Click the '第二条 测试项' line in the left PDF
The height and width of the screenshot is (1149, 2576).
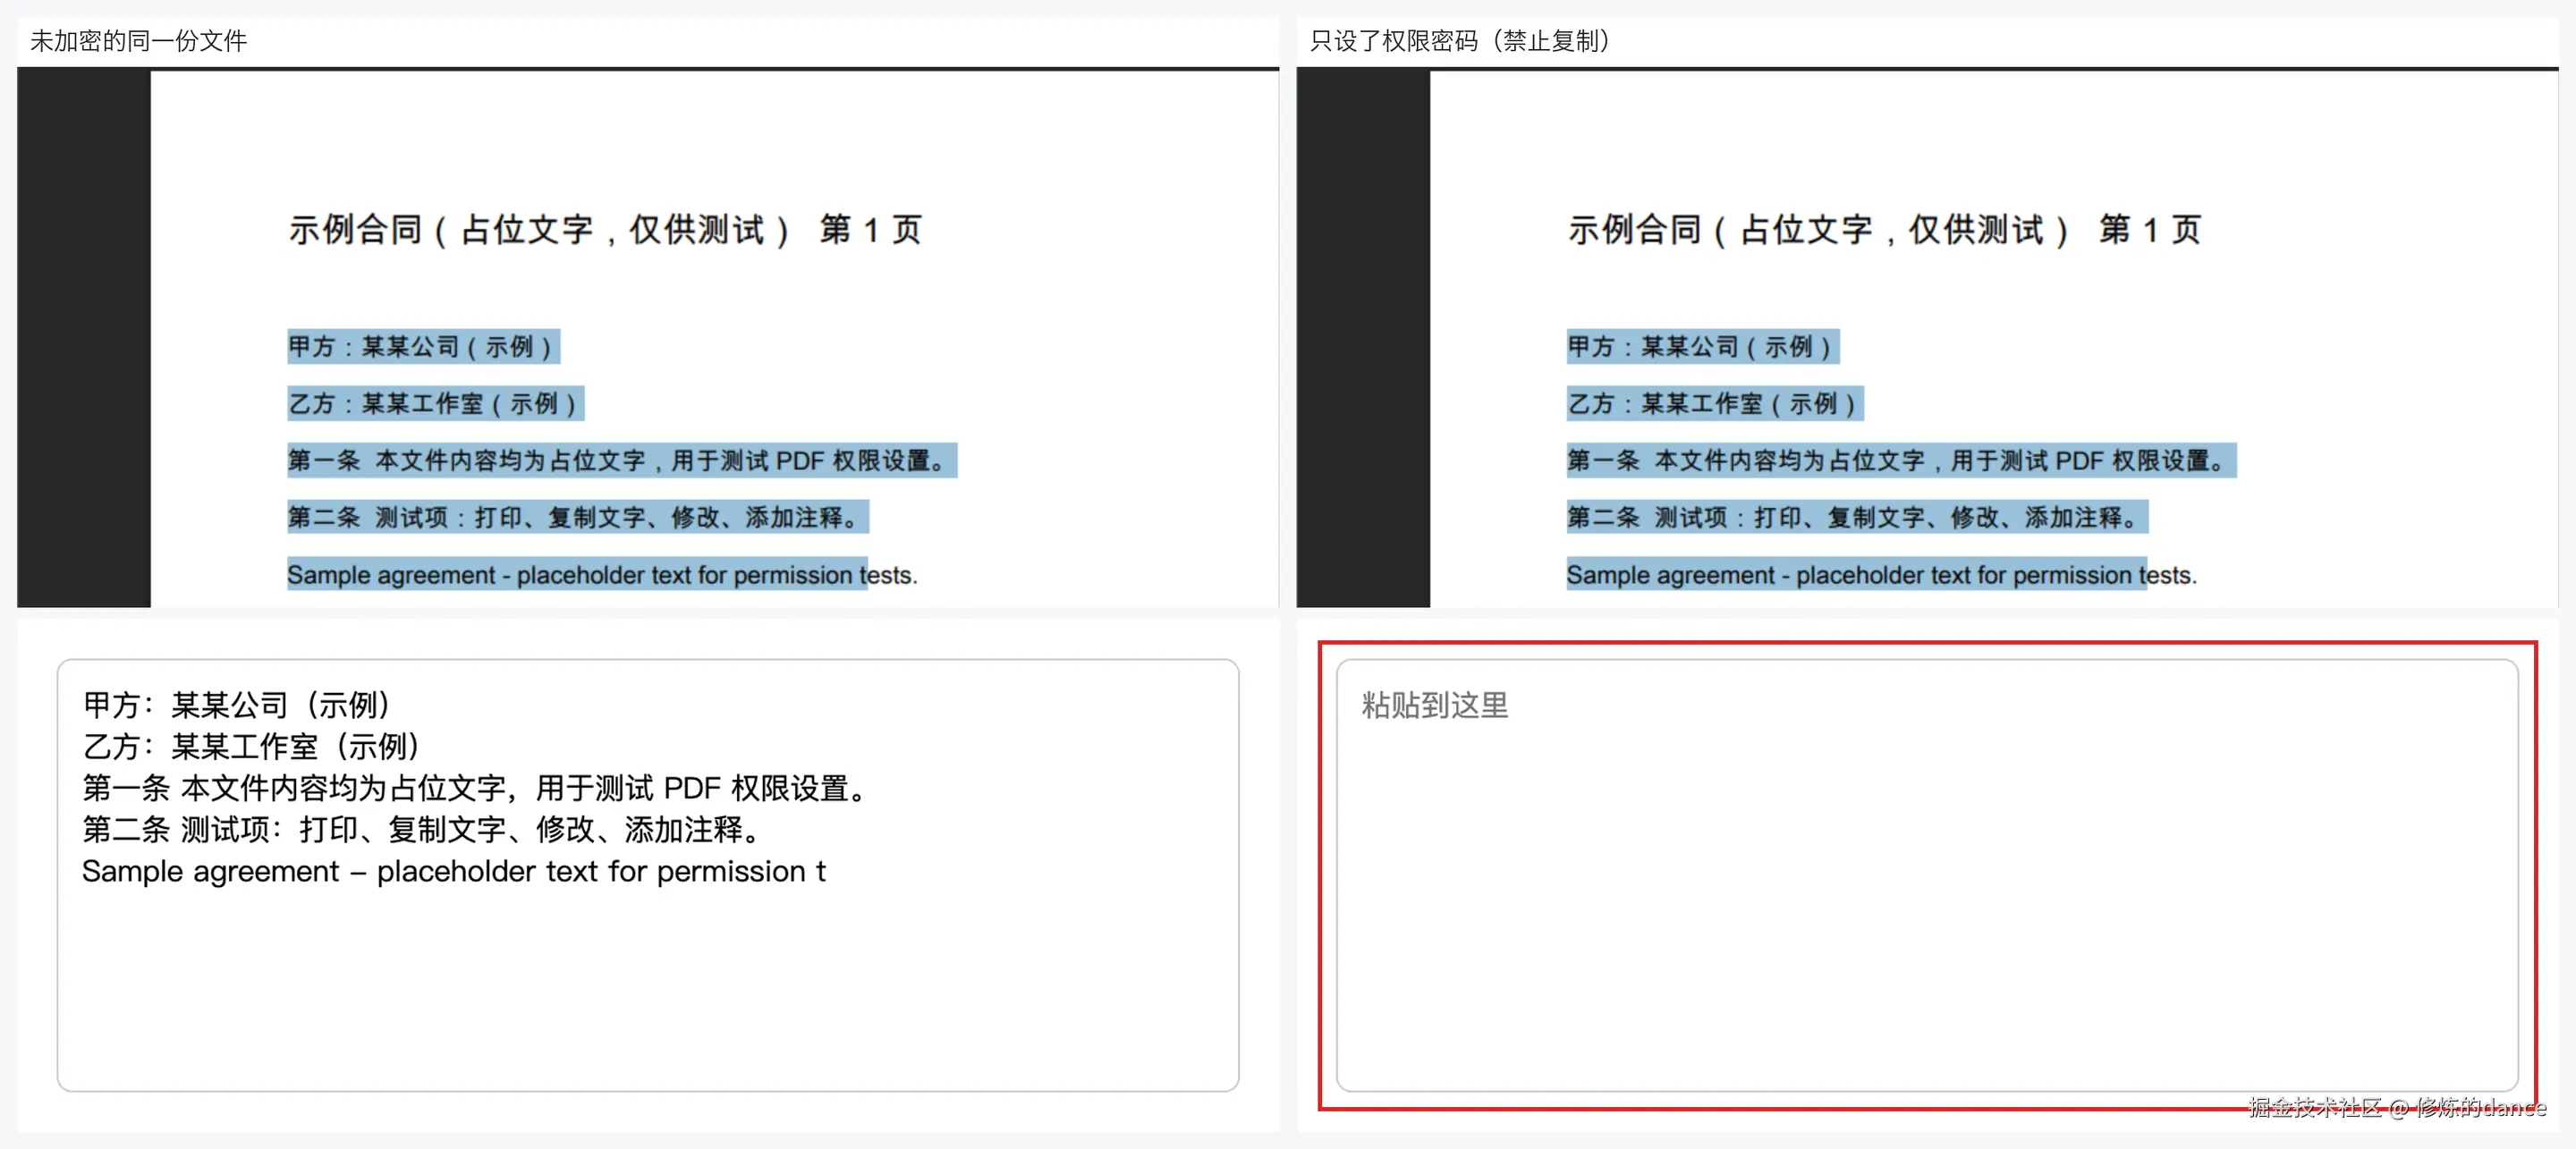point(578,518)
